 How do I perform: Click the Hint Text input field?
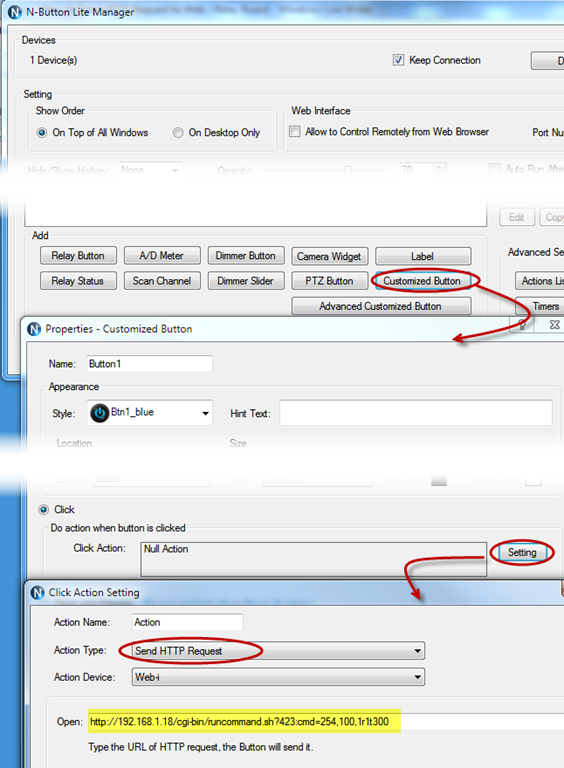(416, 413)
